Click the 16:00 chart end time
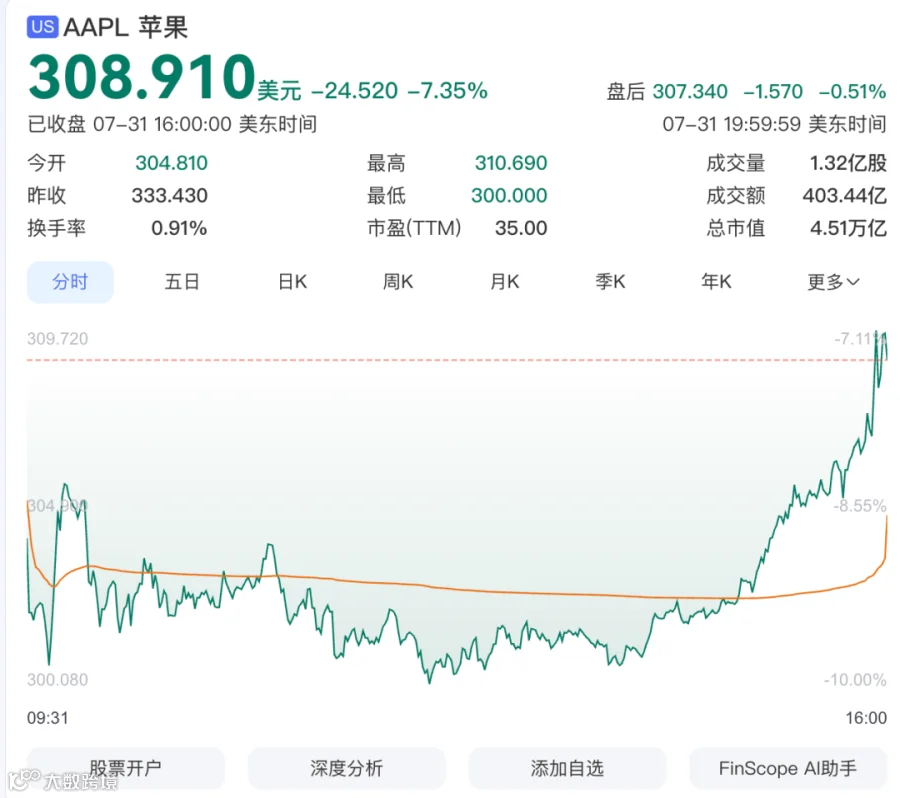Screen dimensions: 900x798 click(x=866, y=718)
